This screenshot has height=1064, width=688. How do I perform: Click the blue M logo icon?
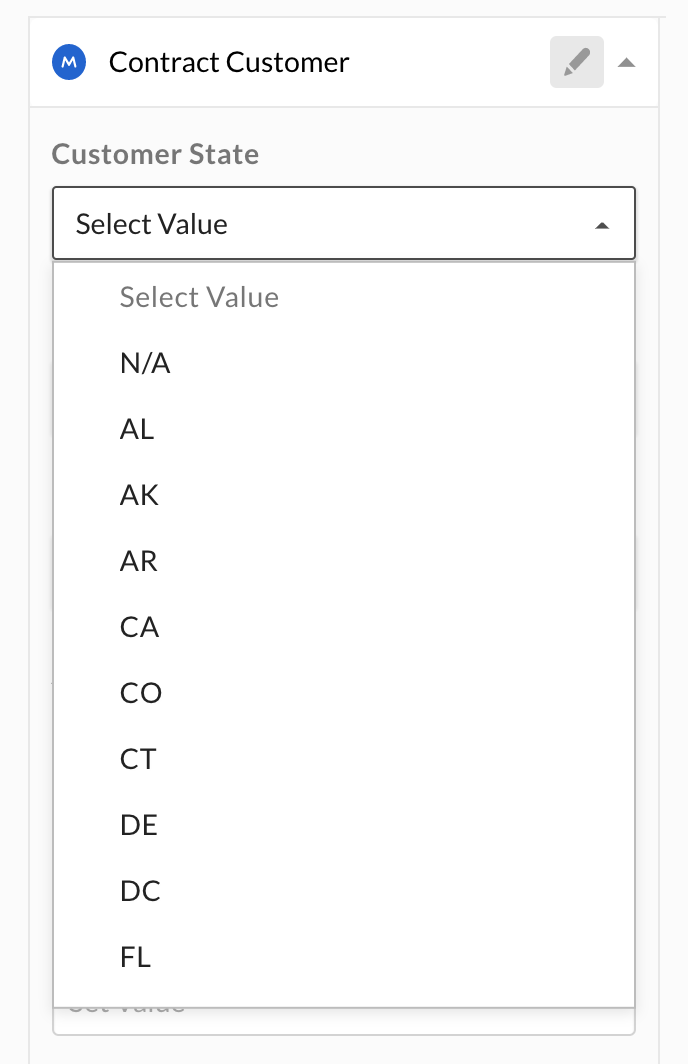[69, 62]
